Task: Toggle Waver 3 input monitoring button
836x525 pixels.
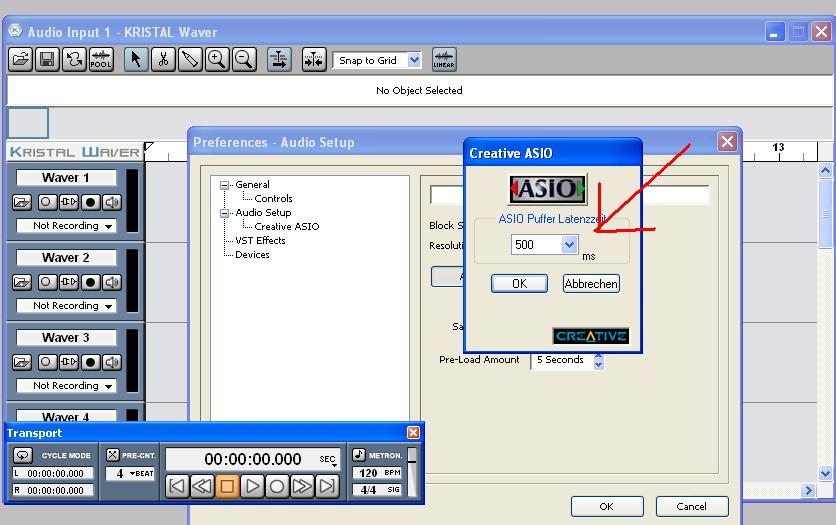Action: coord(68,362)
